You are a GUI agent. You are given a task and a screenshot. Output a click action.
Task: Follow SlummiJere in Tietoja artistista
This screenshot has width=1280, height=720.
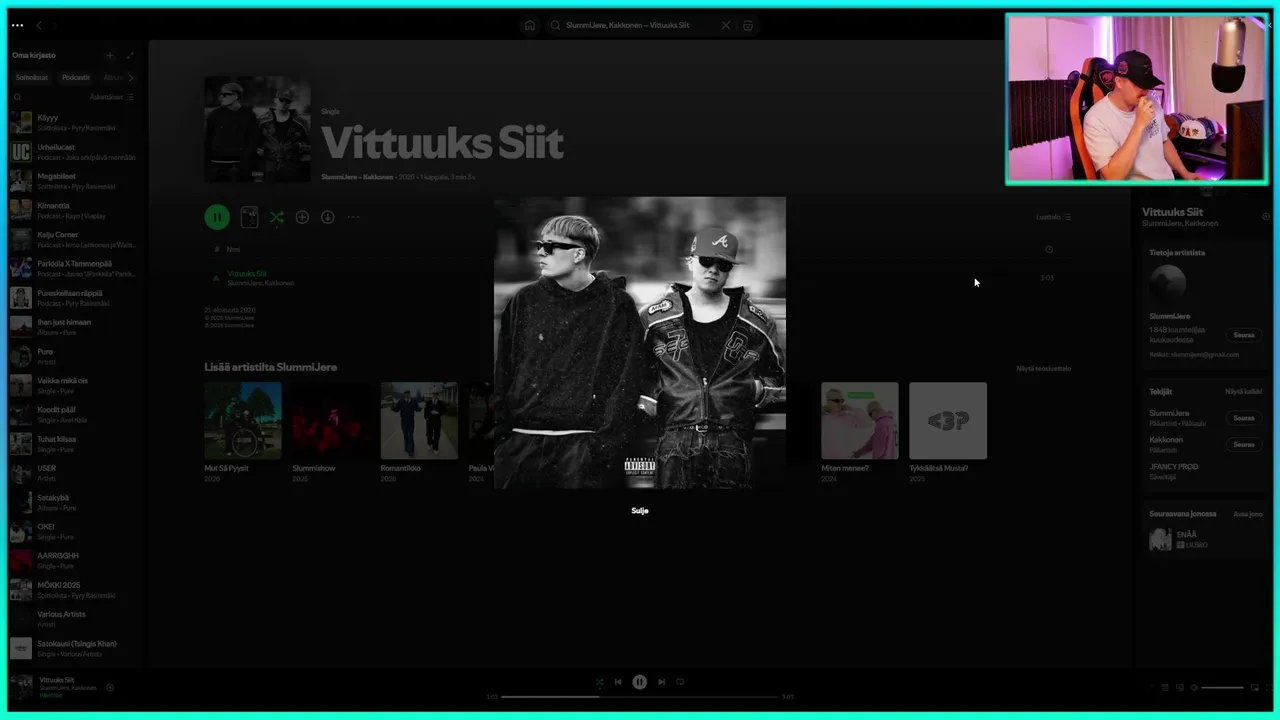click(1244, 335)
